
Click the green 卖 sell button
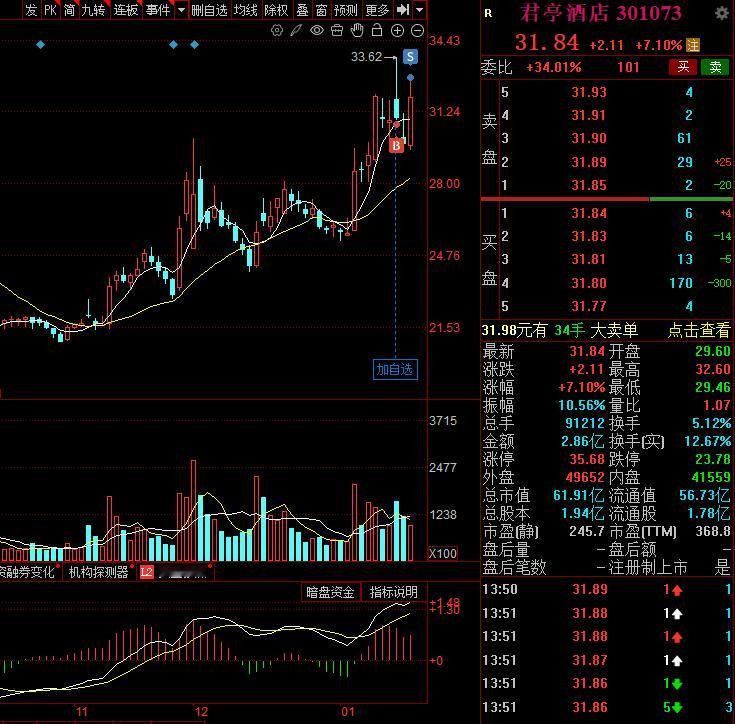(x=715, y=67)
